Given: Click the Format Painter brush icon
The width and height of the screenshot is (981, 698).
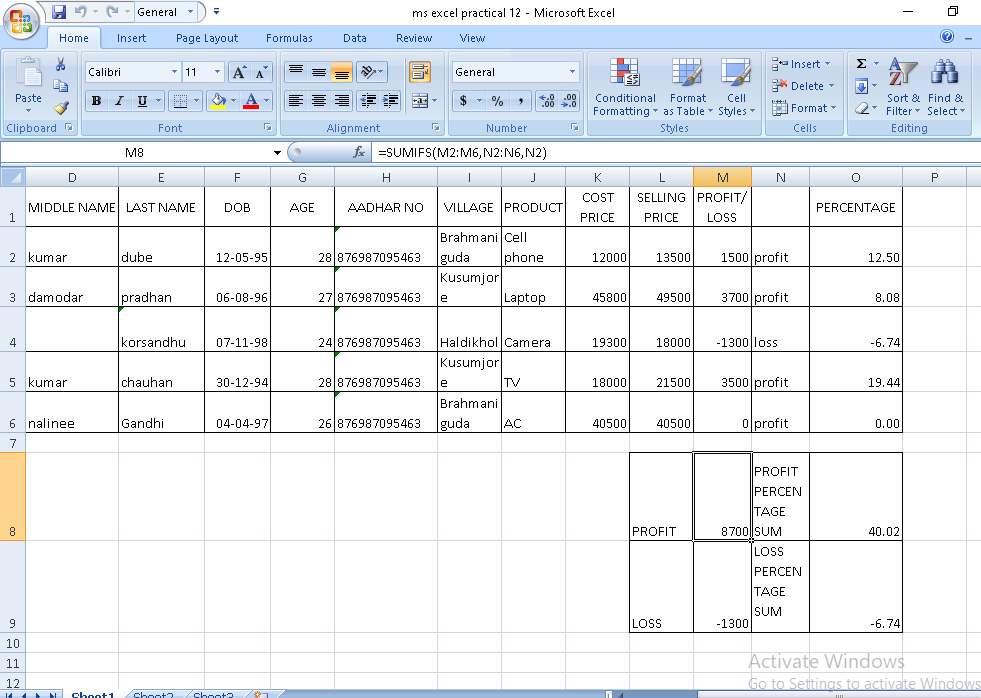Looking at the screenshot, I should (x=61, y=108).
